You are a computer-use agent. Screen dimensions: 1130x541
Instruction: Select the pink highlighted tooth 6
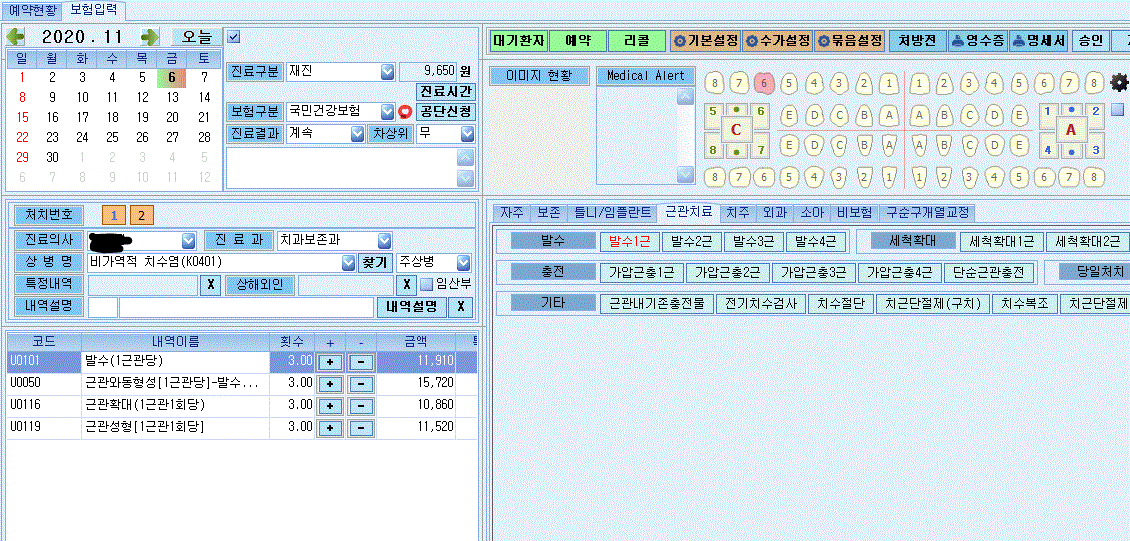[x=764, y=83]
